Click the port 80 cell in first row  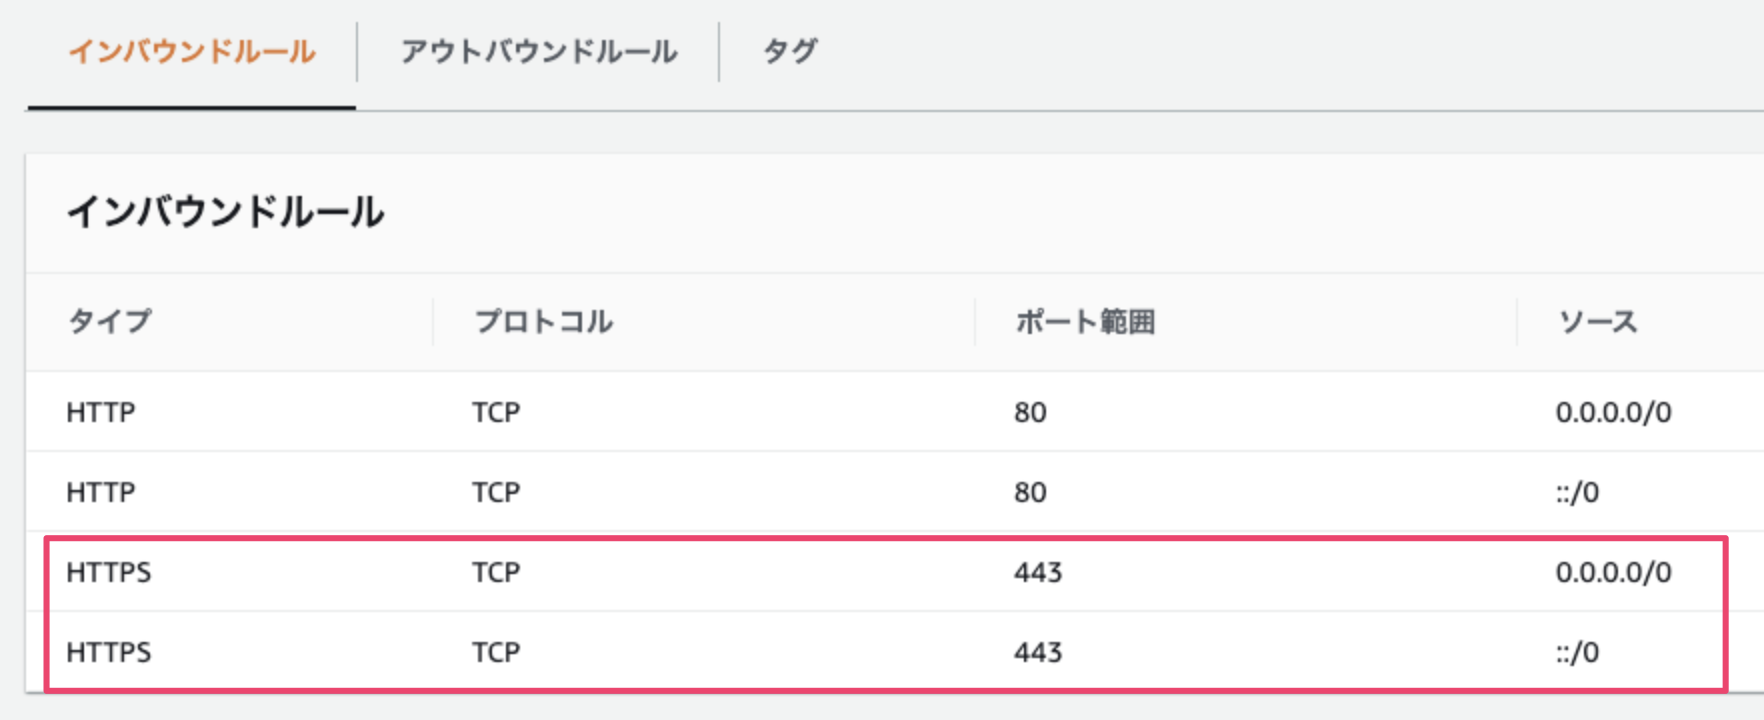click(x=1030, y=412)
